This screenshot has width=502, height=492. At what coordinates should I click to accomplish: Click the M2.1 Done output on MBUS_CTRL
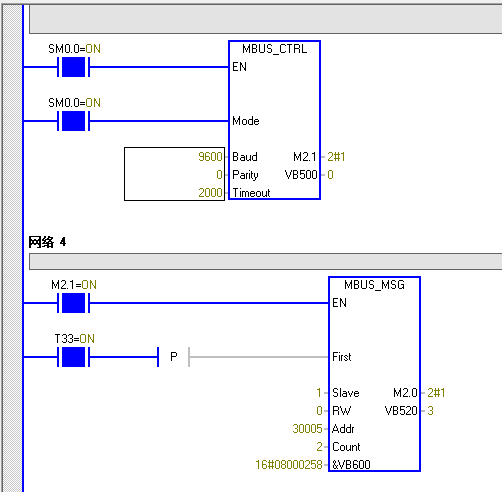click(305, 157)
